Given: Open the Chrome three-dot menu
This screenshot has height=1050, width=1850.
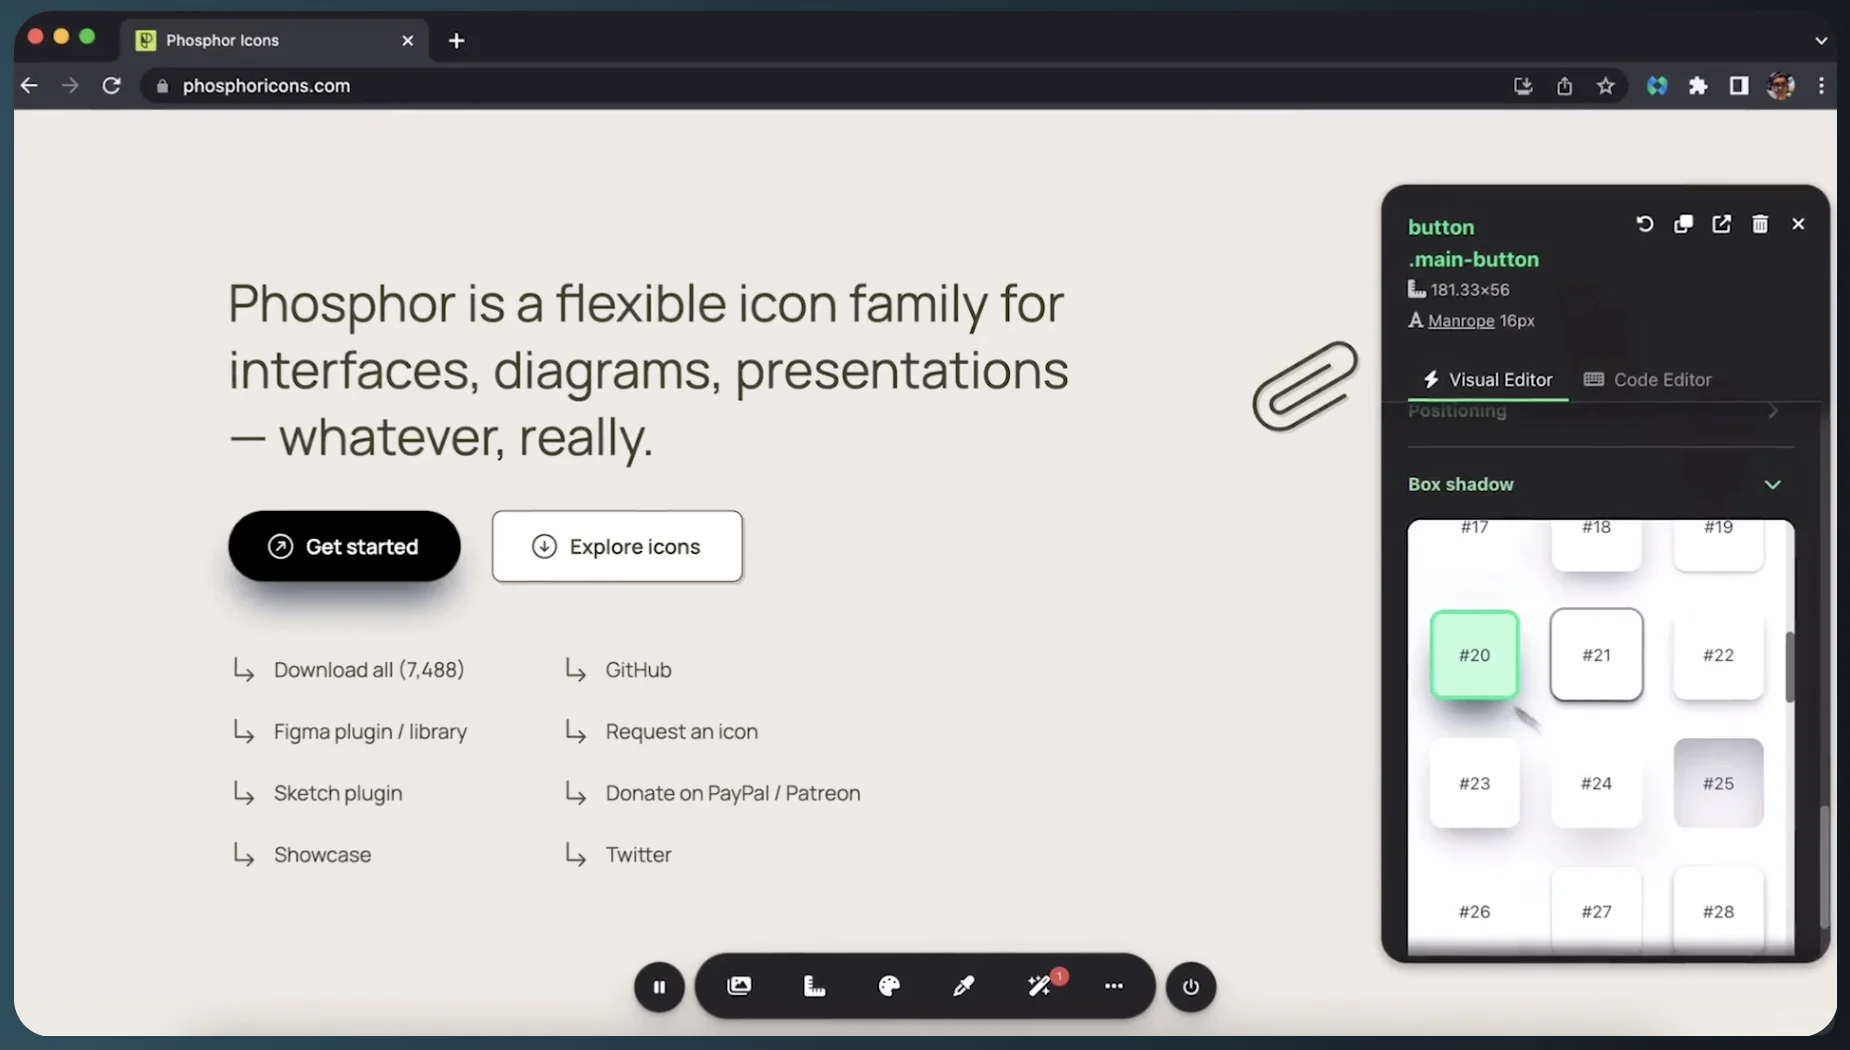Looking at the screenshot, I should 1821,86.
